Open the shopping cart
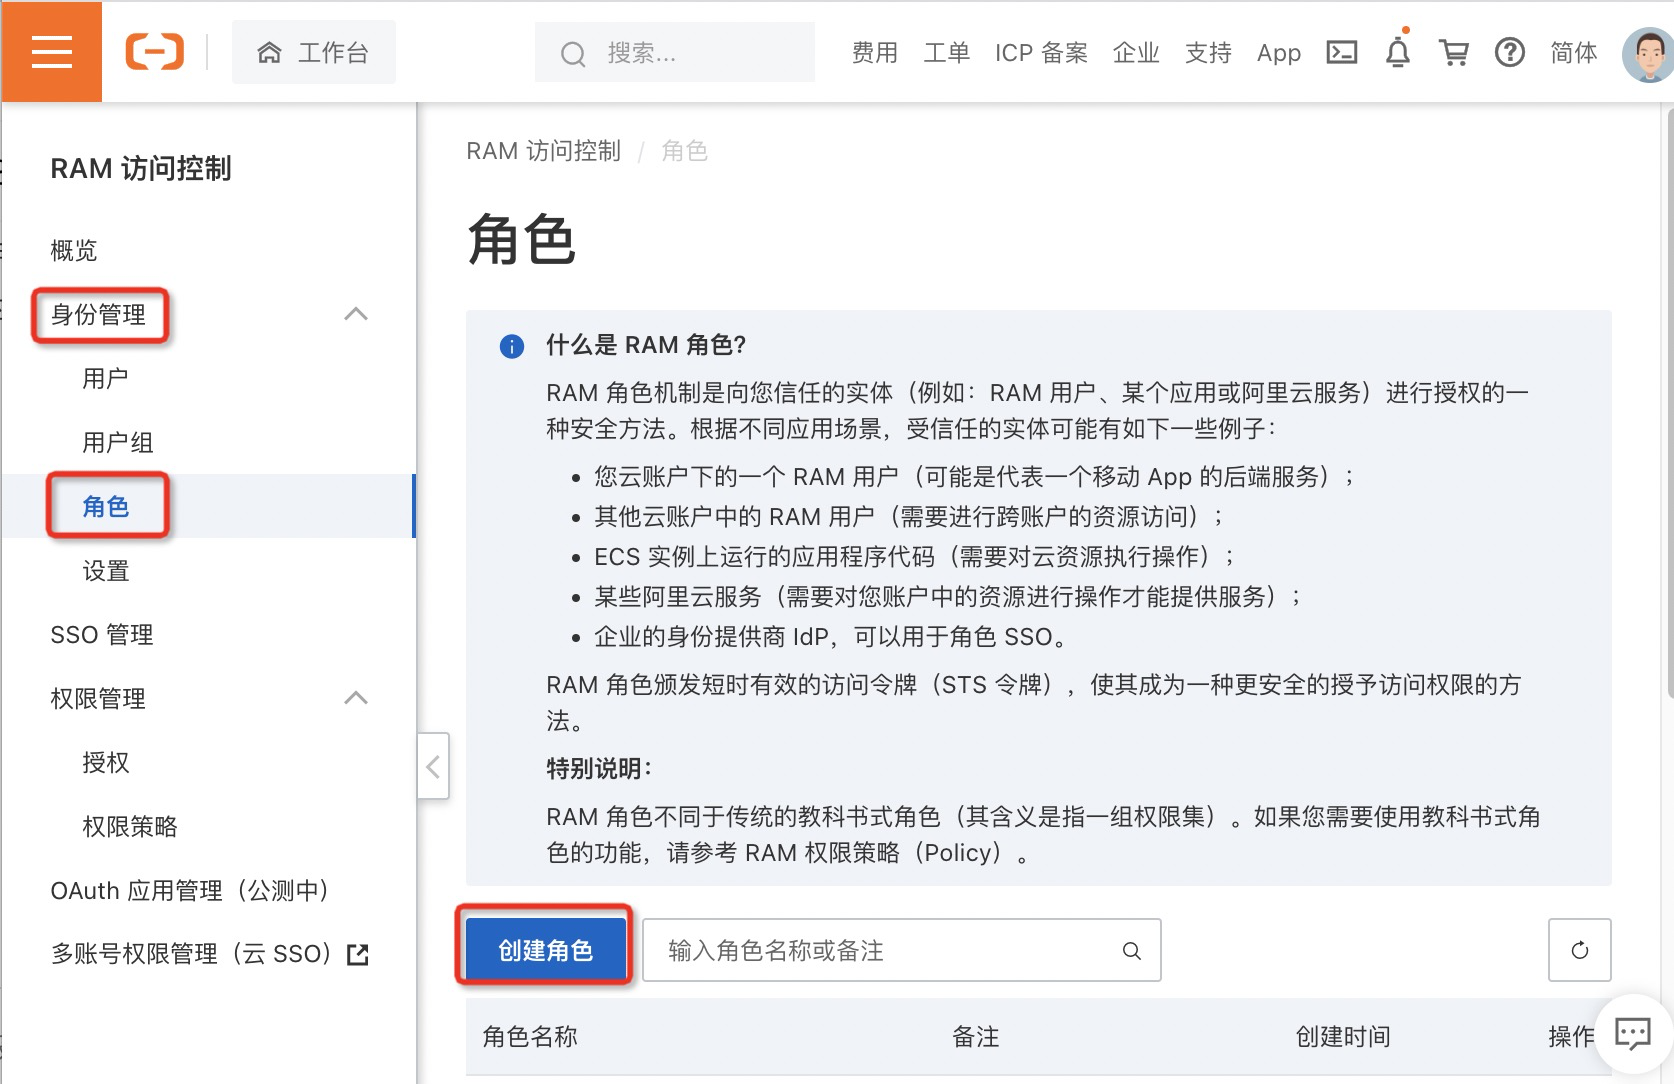 (x=1454, y=52)
